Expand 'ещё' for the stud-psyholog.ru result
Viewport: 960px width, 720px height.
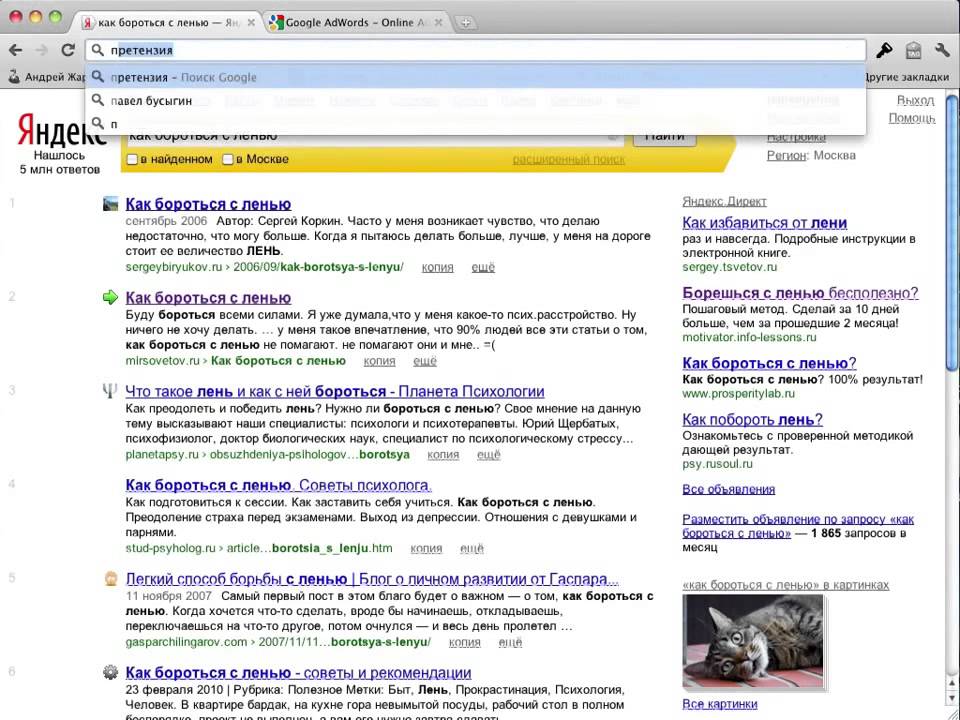click(x=471, y=549)
